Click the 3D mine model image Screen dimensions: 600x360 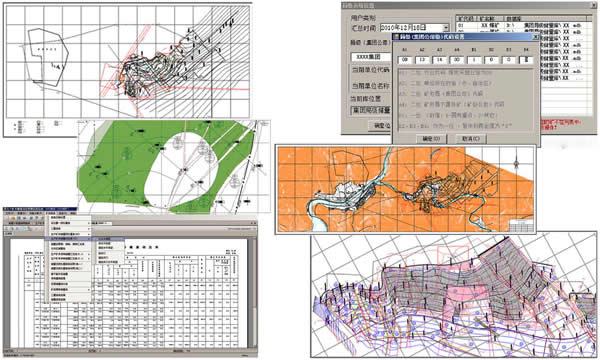(454, 297)
